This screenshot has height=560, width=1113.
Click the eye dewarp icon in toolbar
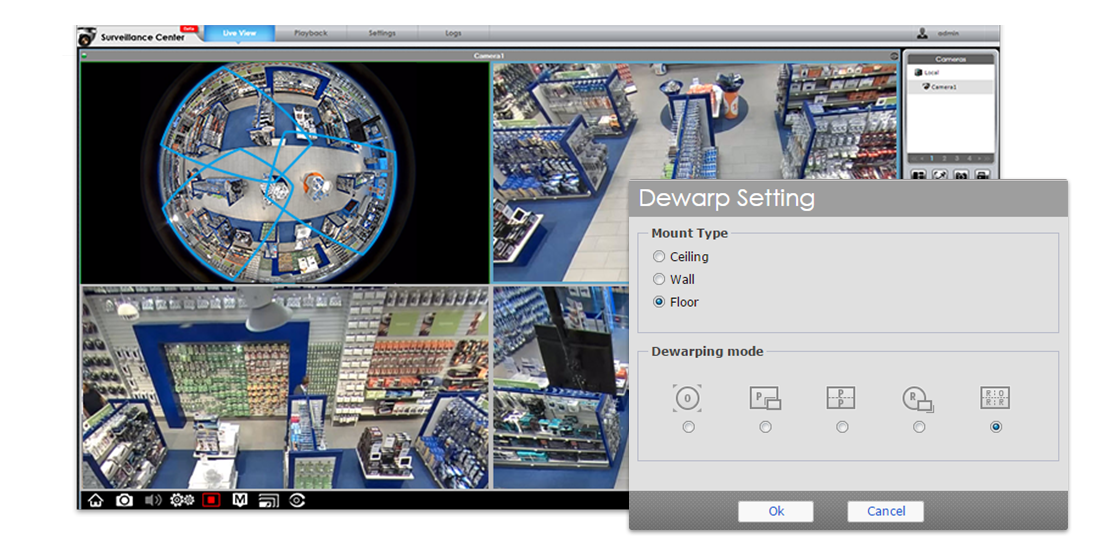click(297, 500)
